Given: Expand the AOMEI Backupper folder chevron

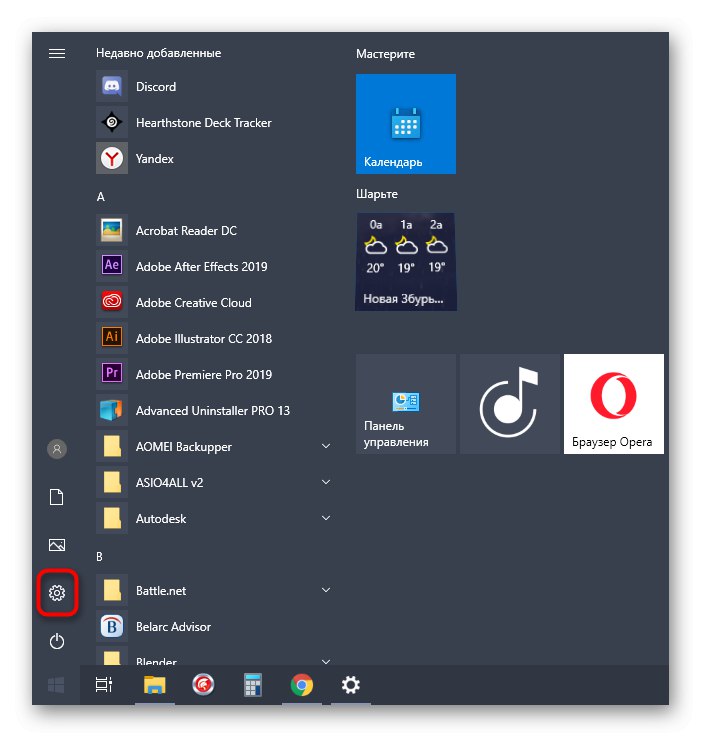Looking at the screenshot, I should pyautogui.click(x=326, y=446).
